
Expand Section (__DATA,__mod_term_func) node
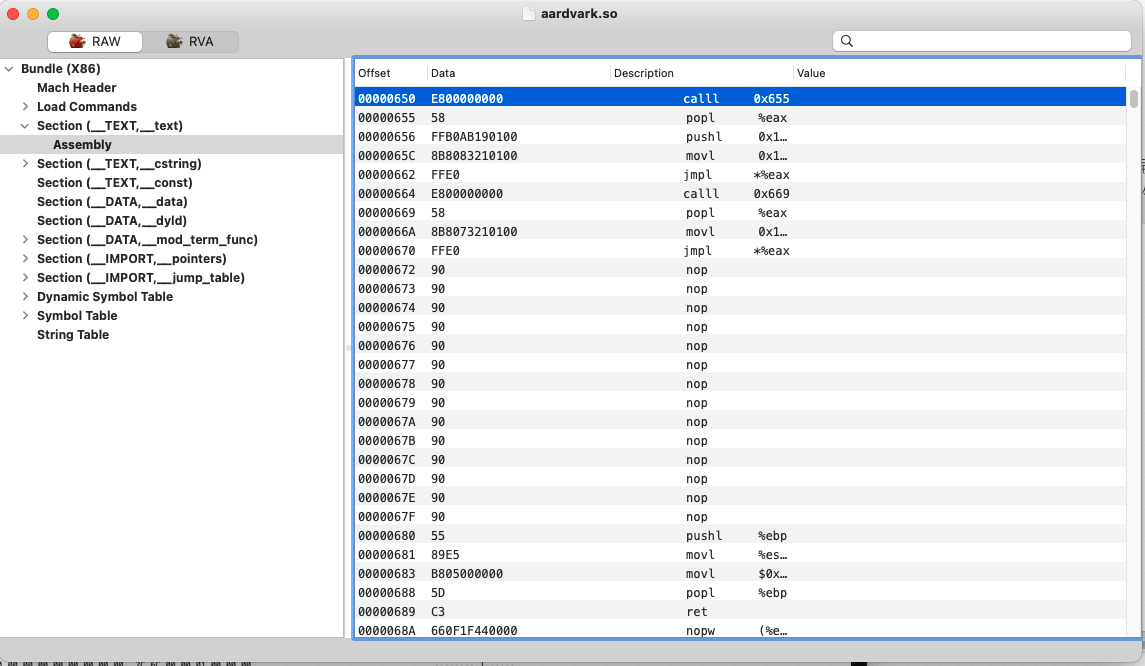(x=25, y=240)
